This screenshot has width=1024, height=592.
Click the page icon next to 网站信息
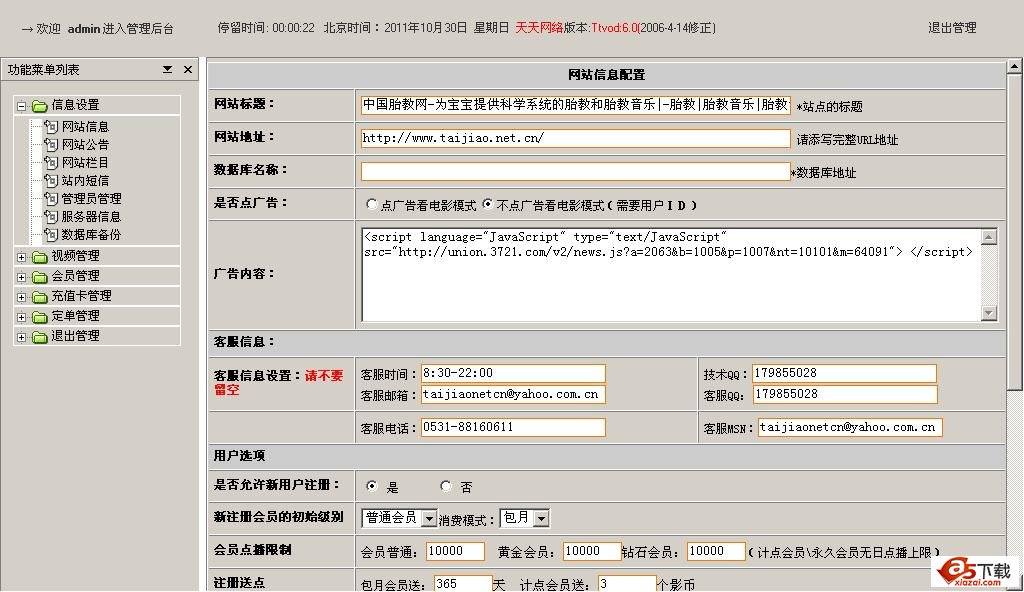click(x=51, y=126)
